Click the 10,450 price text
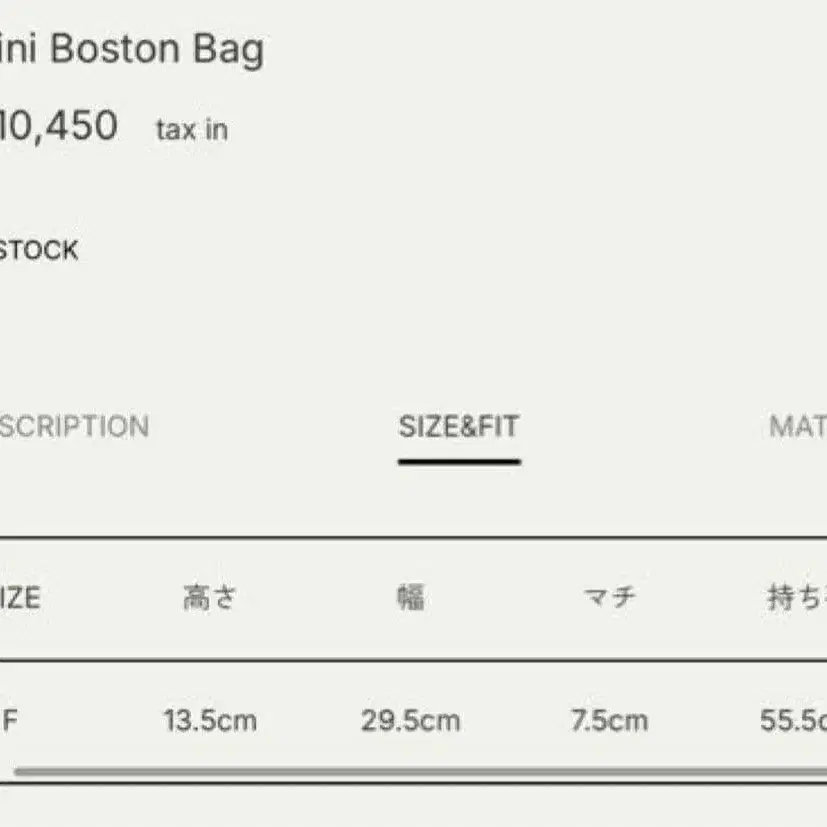This screenshot has width=827, height=827. click(x=58, y=126)
